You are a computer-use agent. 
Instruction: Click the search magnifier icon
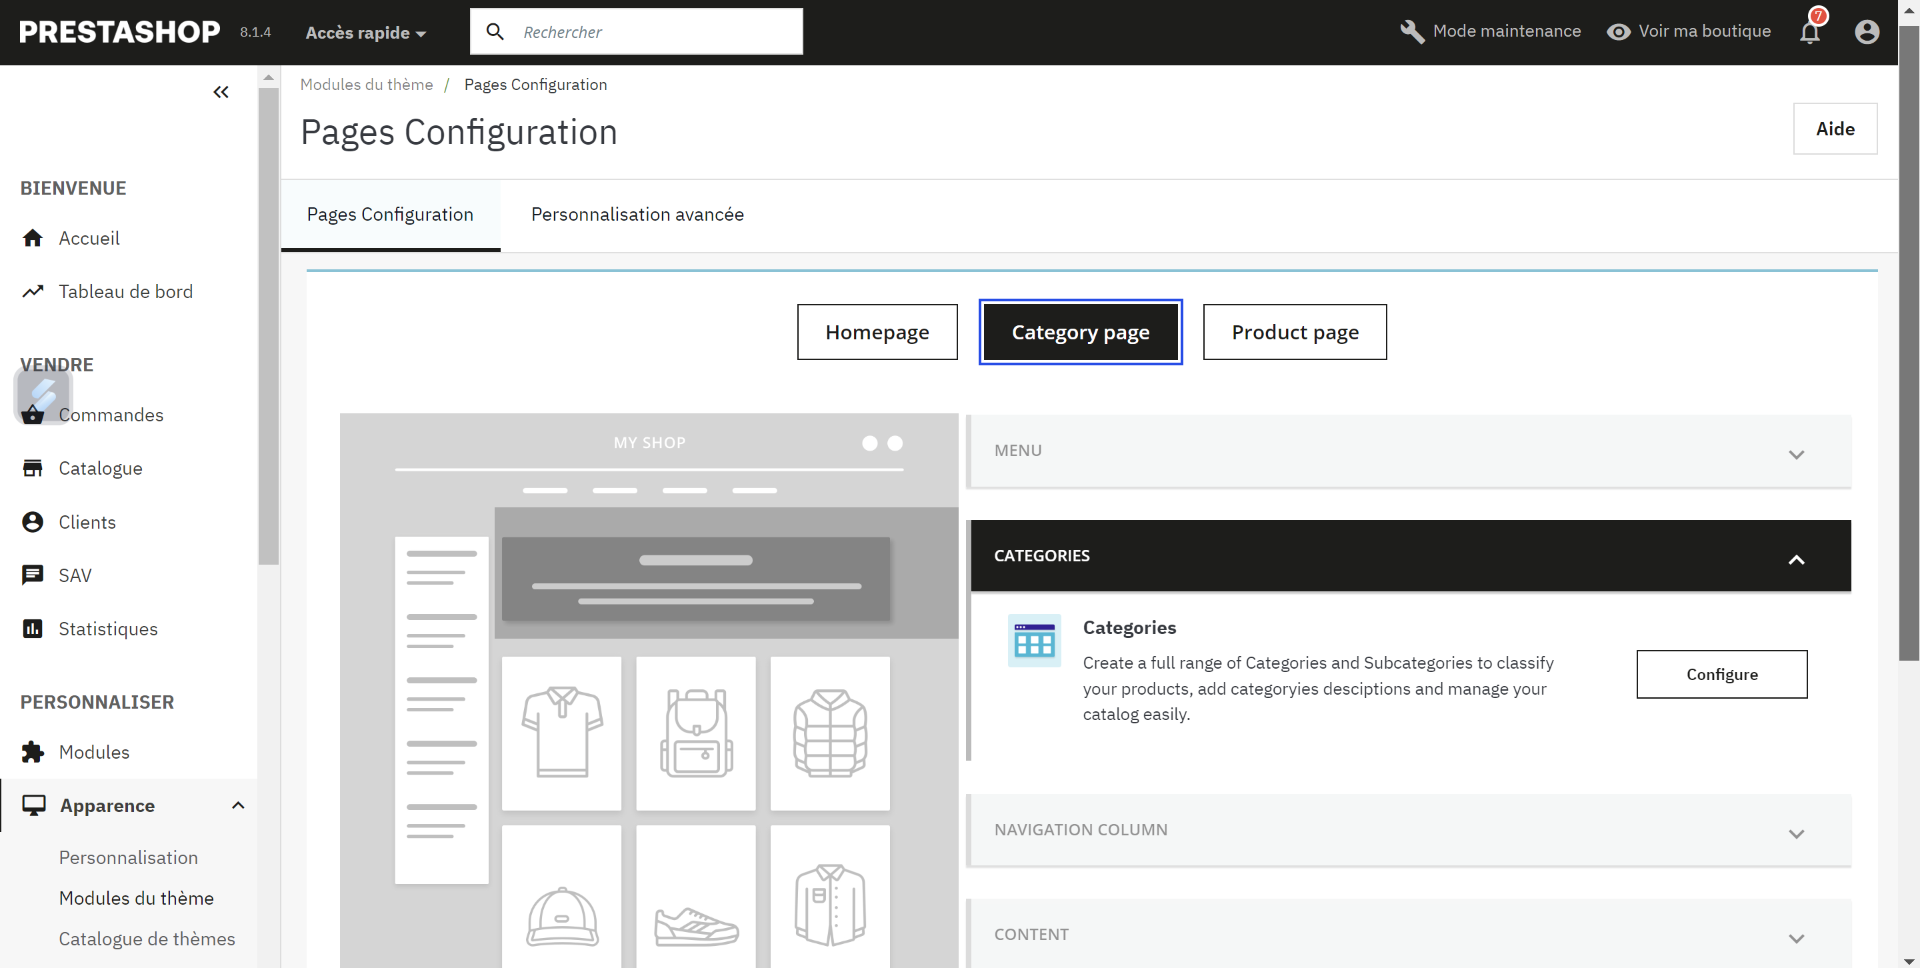coord(495,32)
